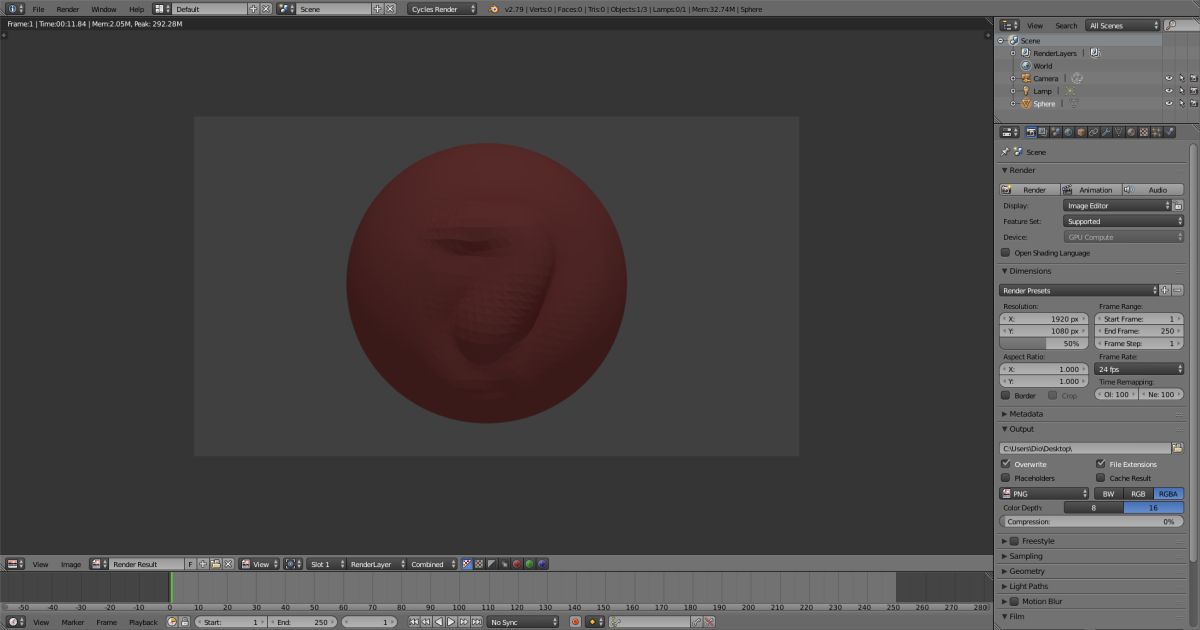
Task: Open the Texture properties tab icon
Action: click(x=1144, y=132)
